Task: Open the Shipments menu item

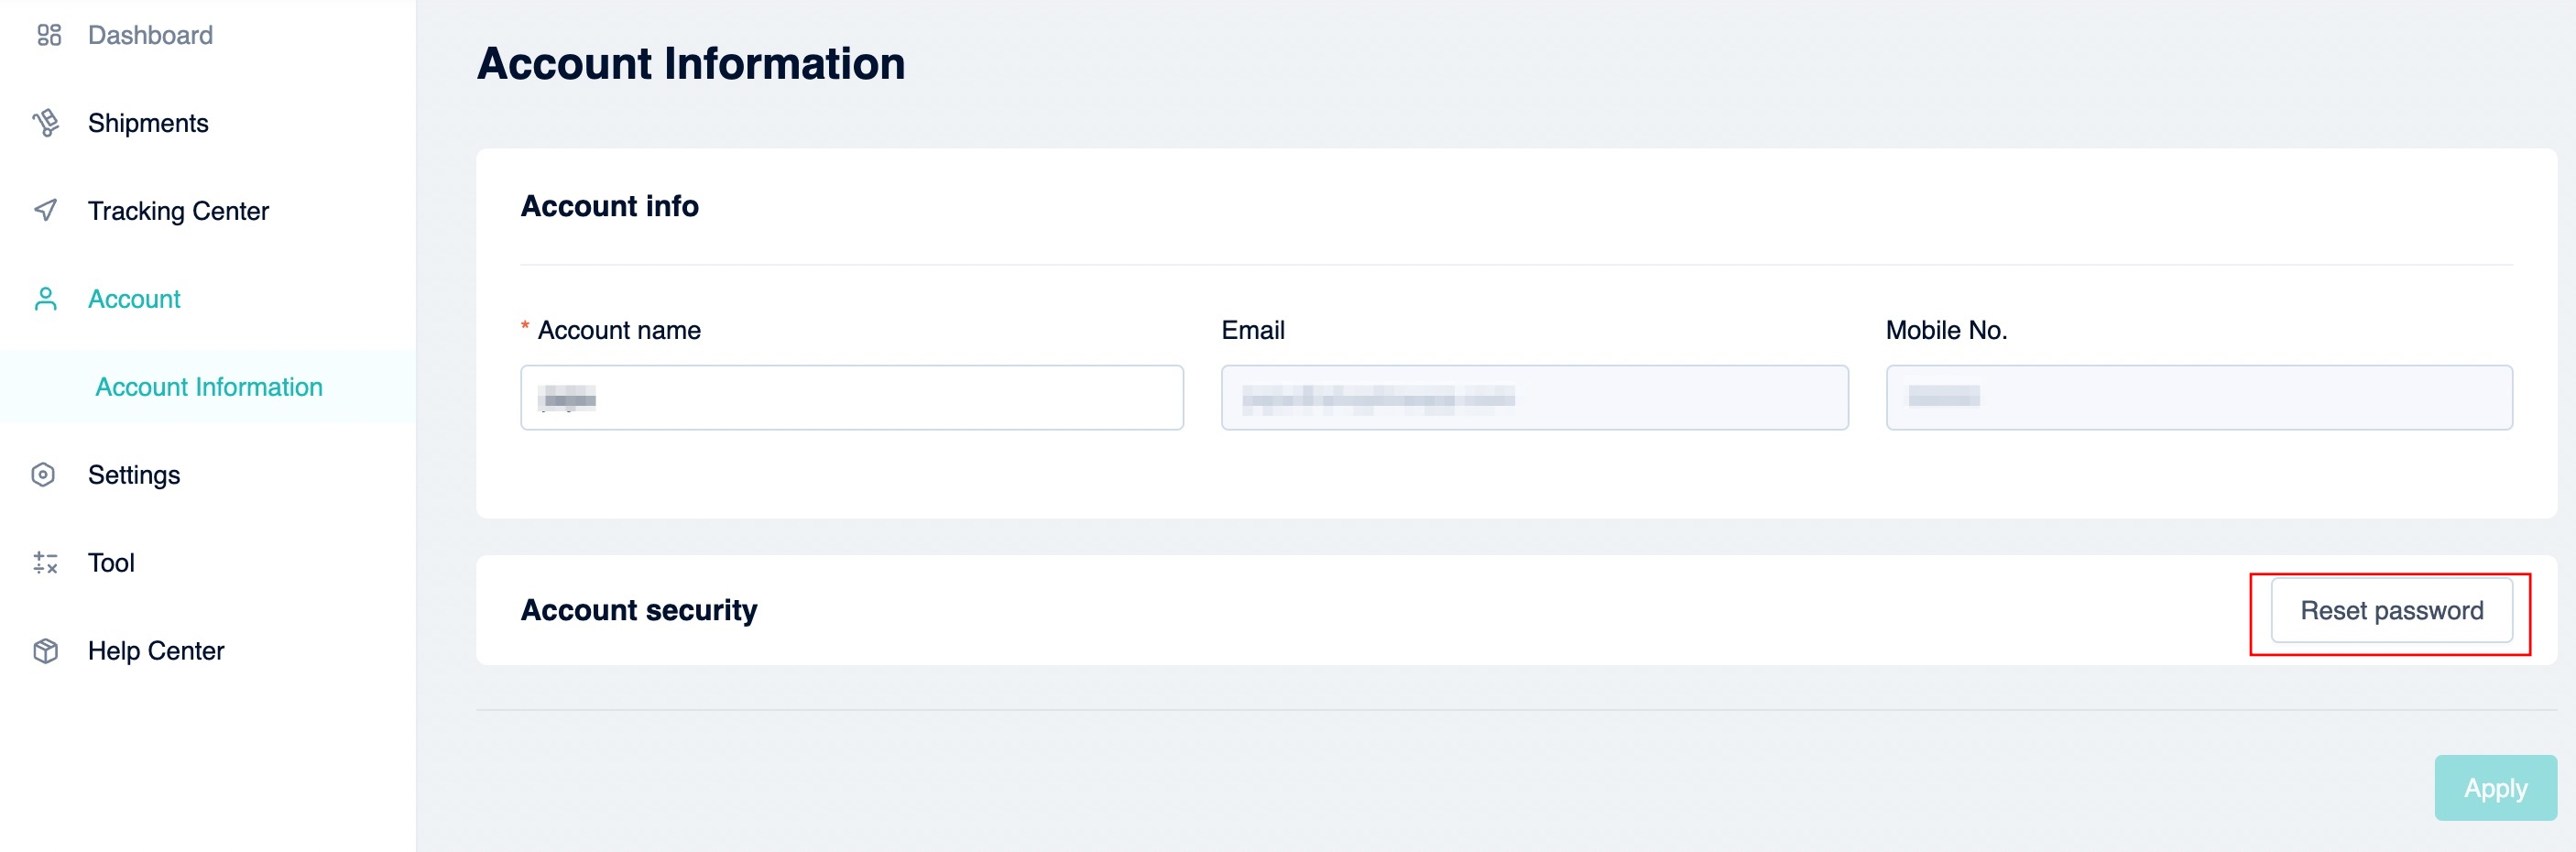Action: click(x=148, y=123)
